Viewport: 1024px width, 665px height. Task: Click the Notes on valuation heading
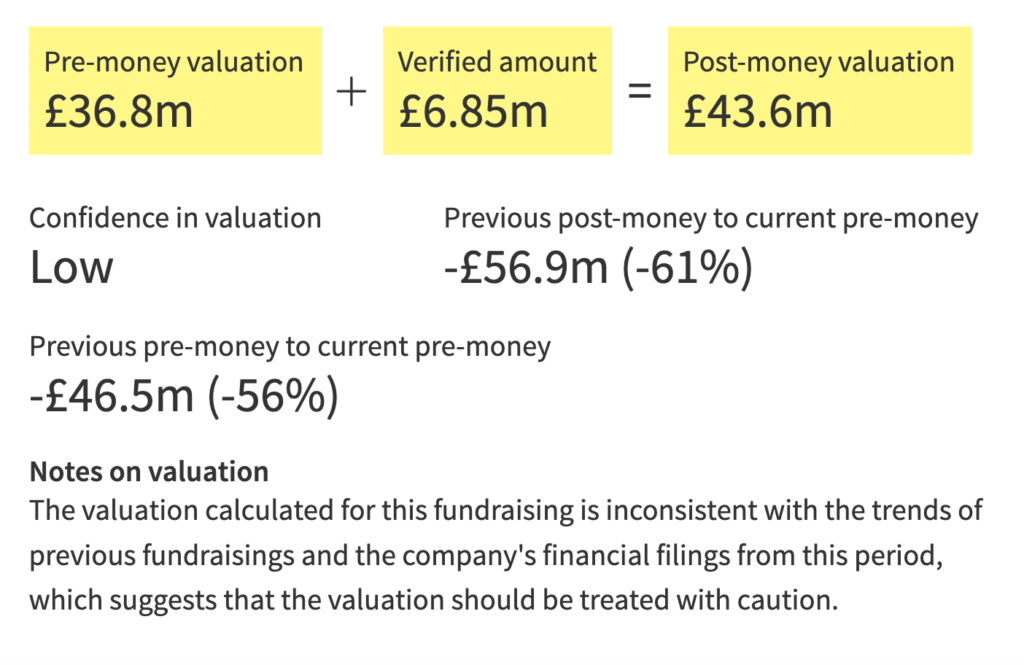(149, 472)
